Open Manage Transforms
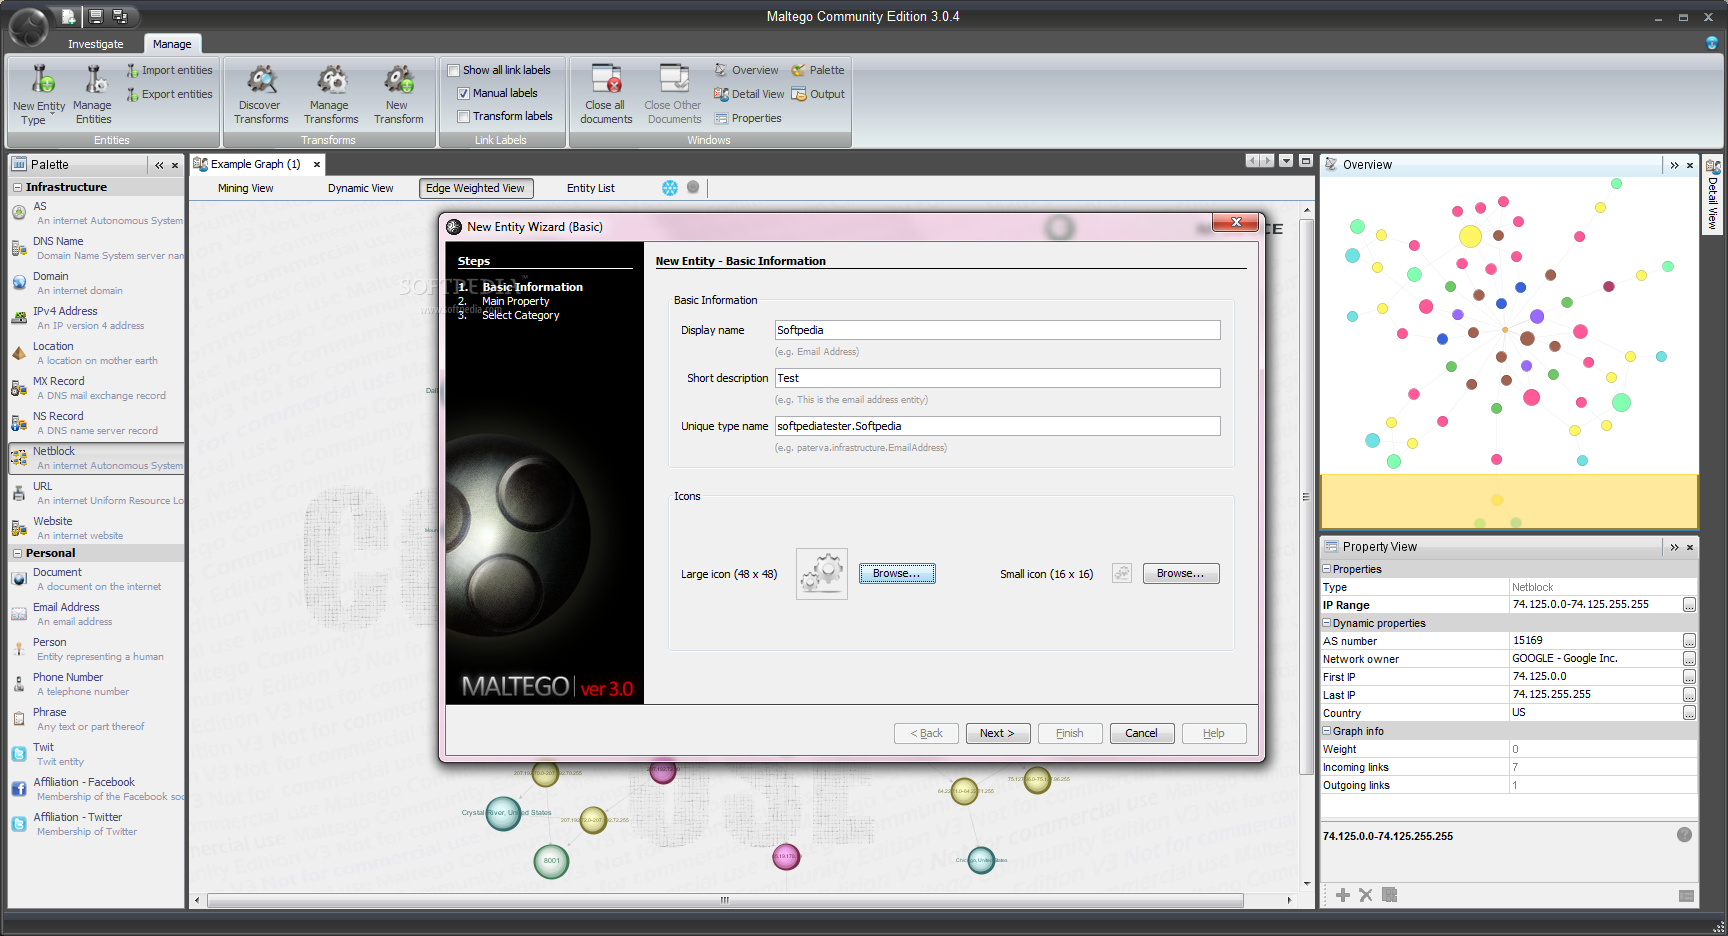1728x936 pixels. click(x=331, y=94)
